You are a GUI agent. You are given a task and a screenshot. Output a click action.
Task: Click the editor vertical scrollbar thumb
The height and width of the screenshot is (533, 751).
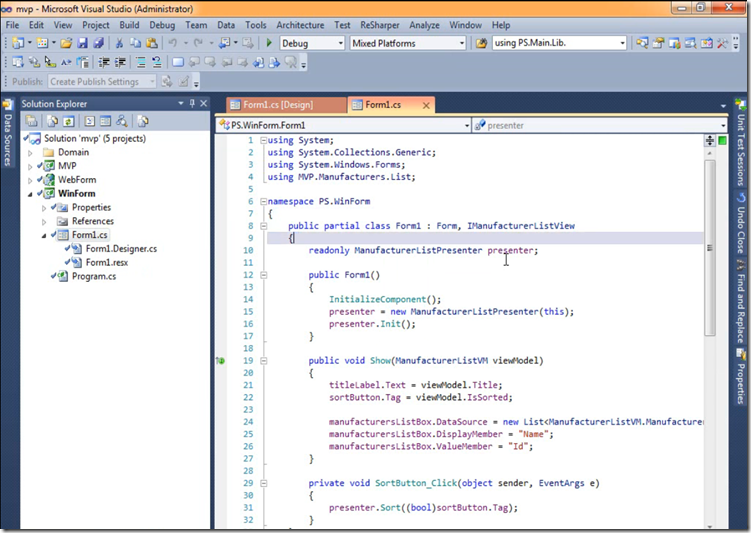coord(710,248)
